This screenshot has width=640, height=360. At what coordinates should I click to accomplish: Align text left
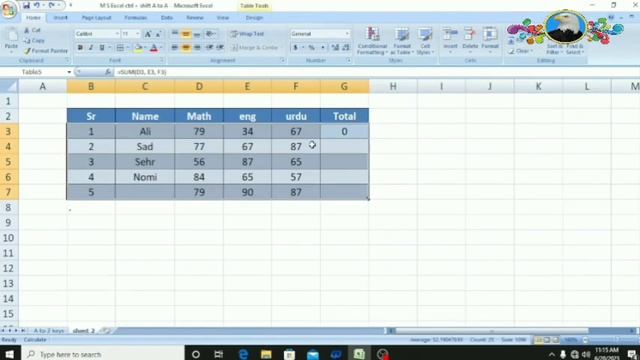pos(175,48)
